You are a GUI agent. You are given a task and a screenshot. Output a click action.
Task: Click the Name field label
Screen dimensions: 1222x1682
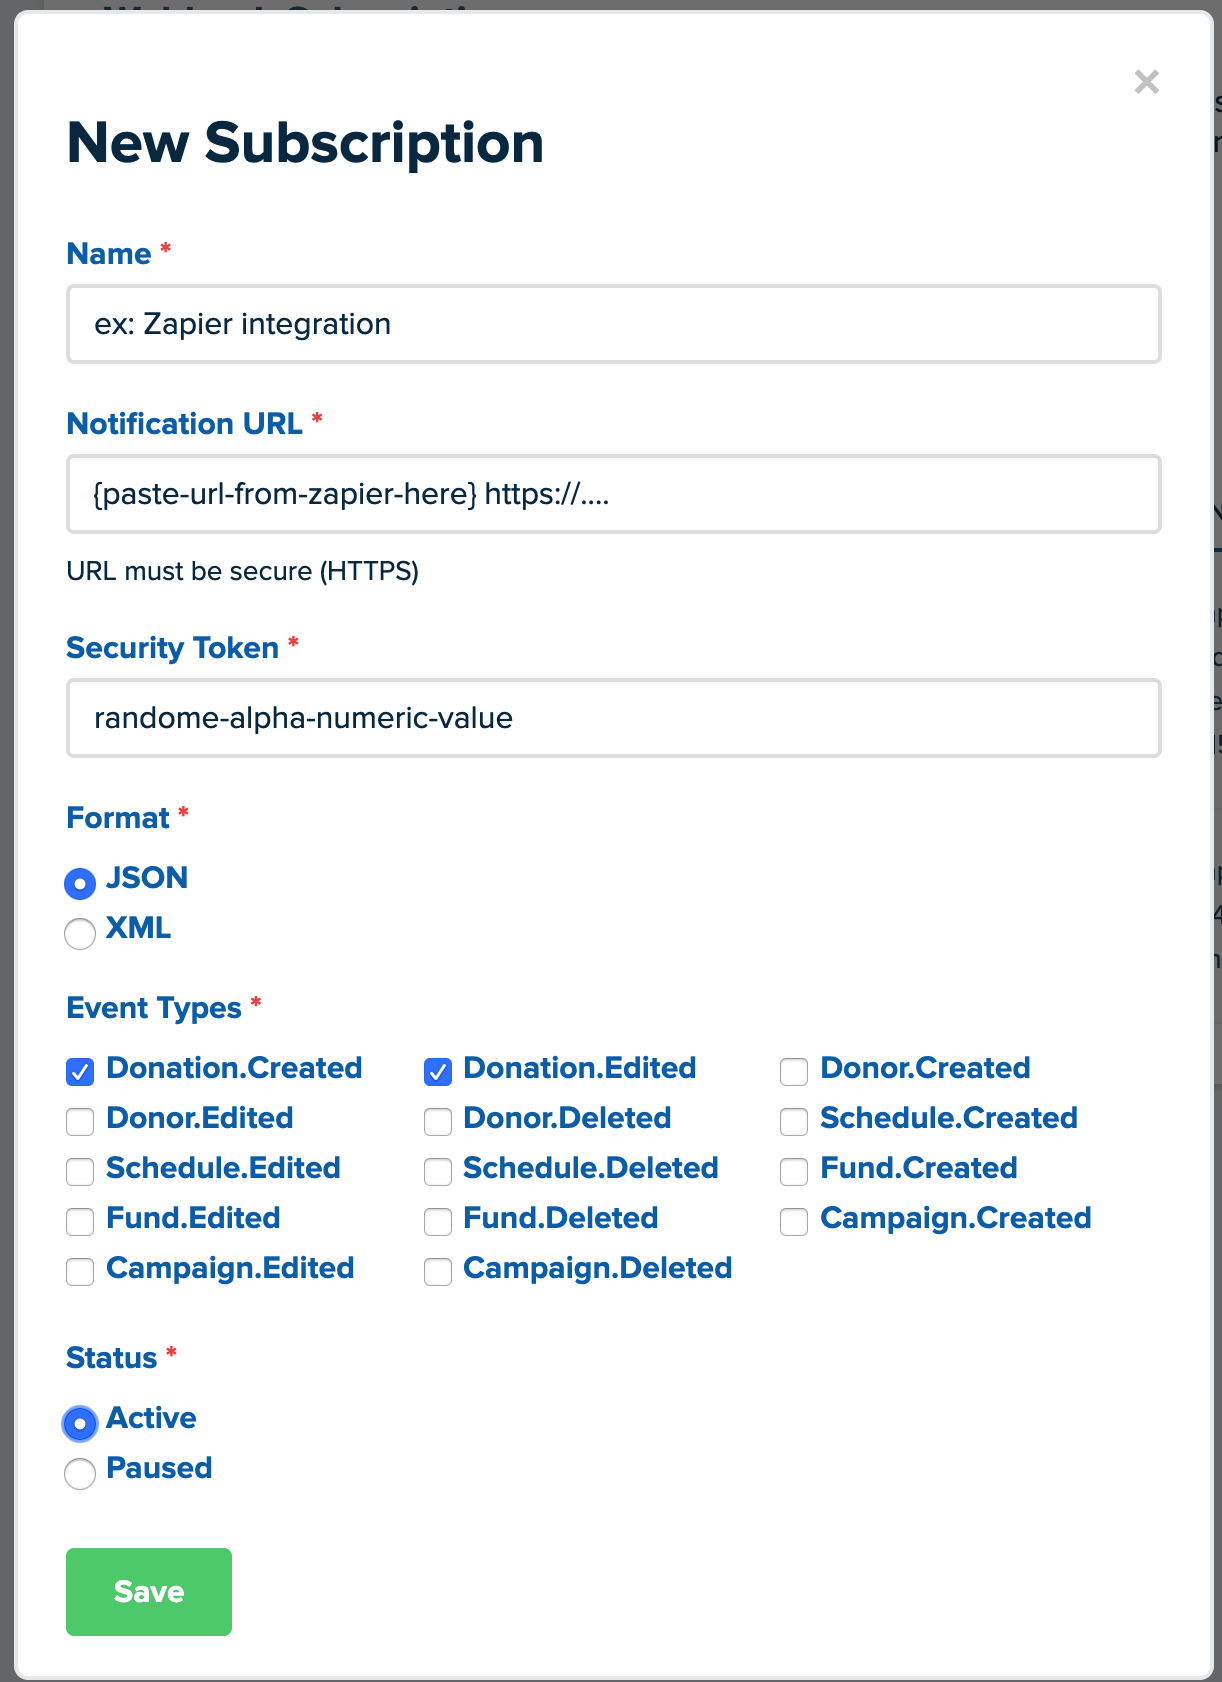point(108,253)
